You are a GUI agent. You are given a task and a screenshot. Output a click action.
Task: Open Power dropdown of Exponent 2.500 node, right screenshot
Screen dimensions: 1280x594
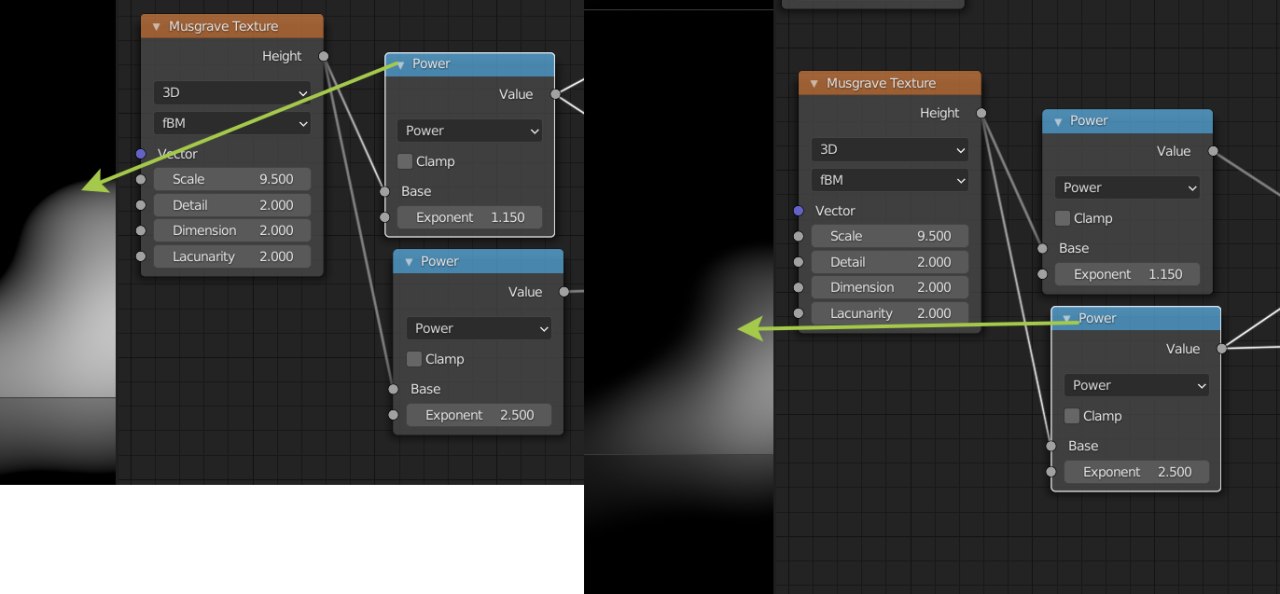coord(1137,385)
